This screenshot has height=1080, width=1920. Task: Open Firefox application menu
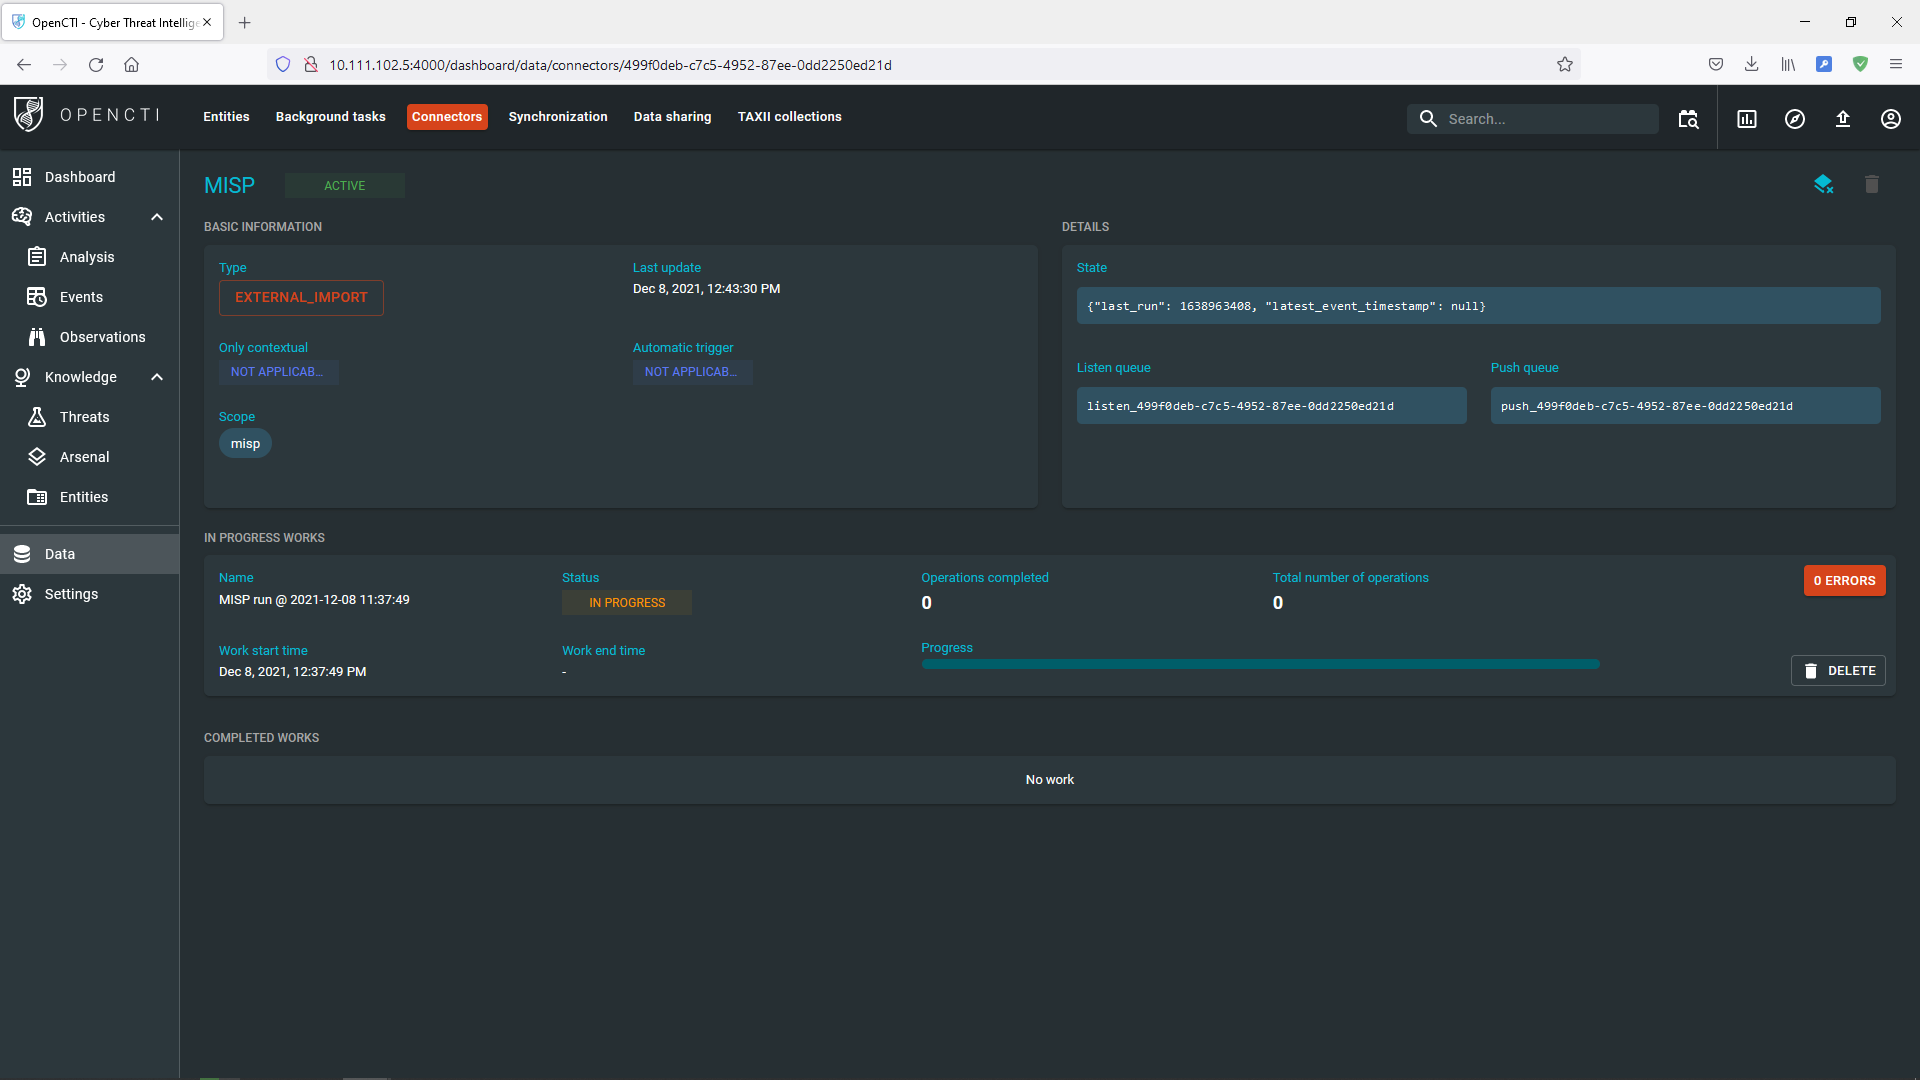pyautogui.click(x=1896, y=65)
